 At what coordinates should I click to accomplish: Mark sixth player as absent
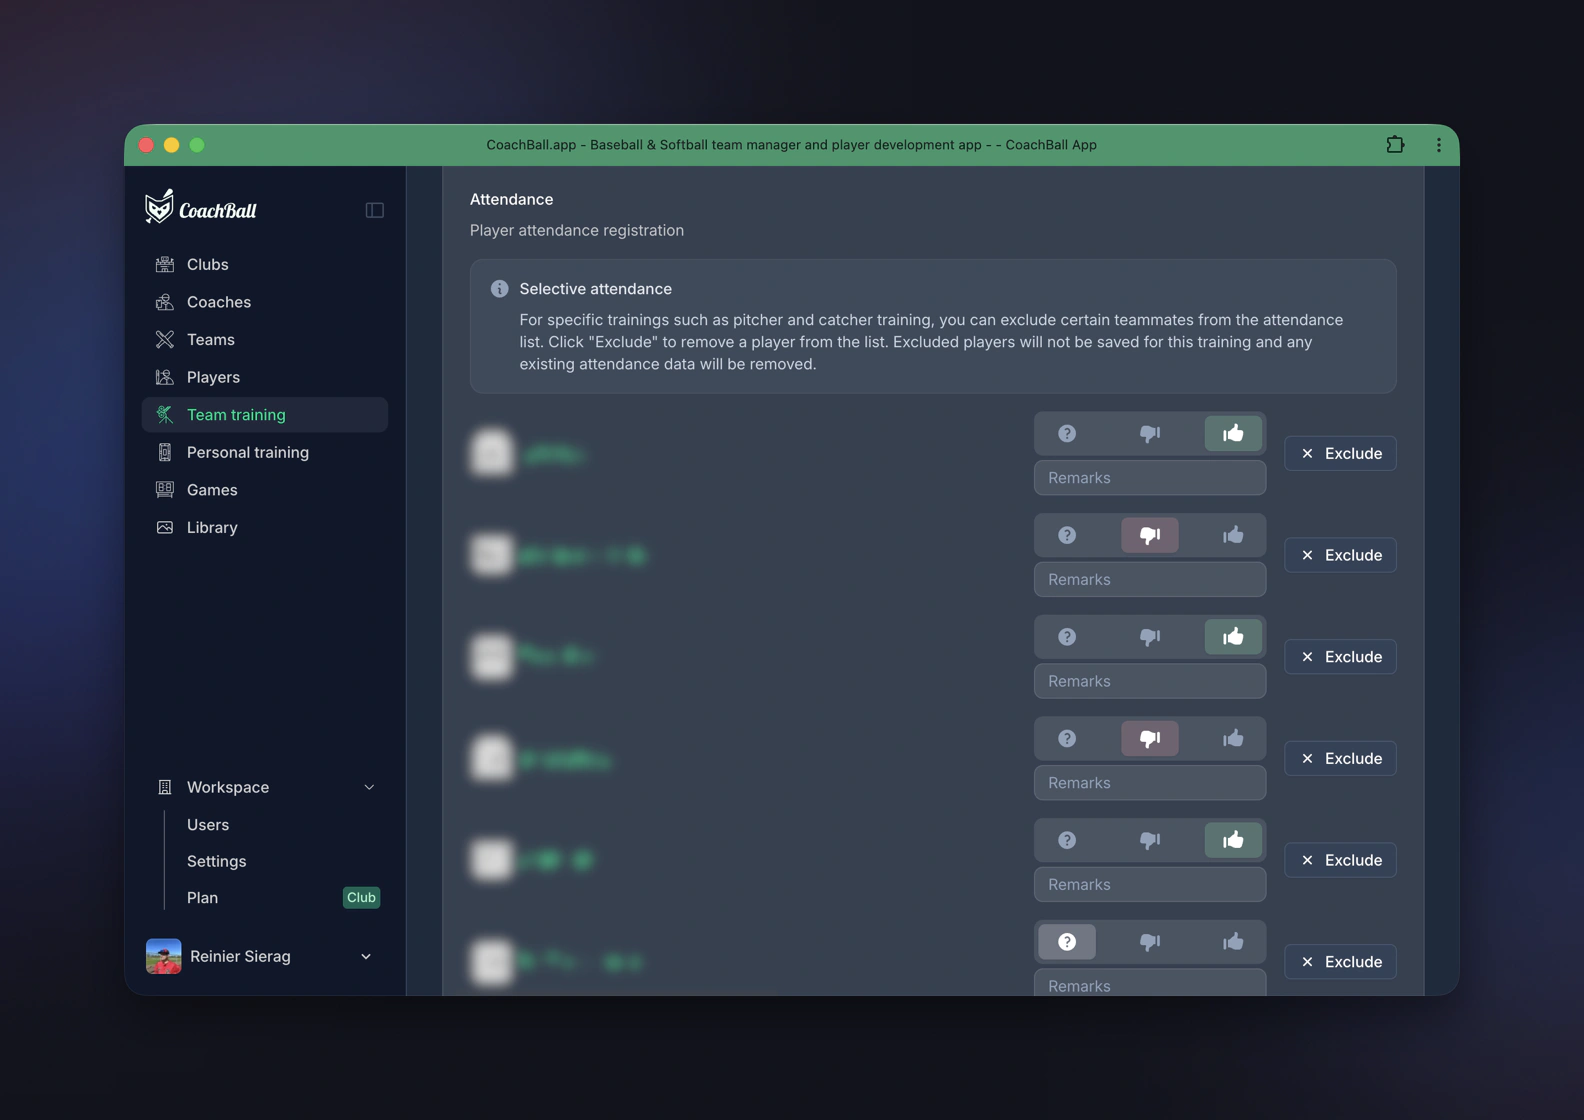point(1150,942)
